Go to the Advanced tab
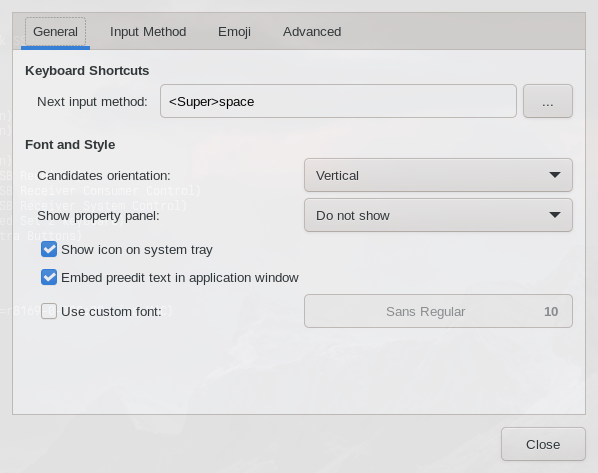 point(312,32)
